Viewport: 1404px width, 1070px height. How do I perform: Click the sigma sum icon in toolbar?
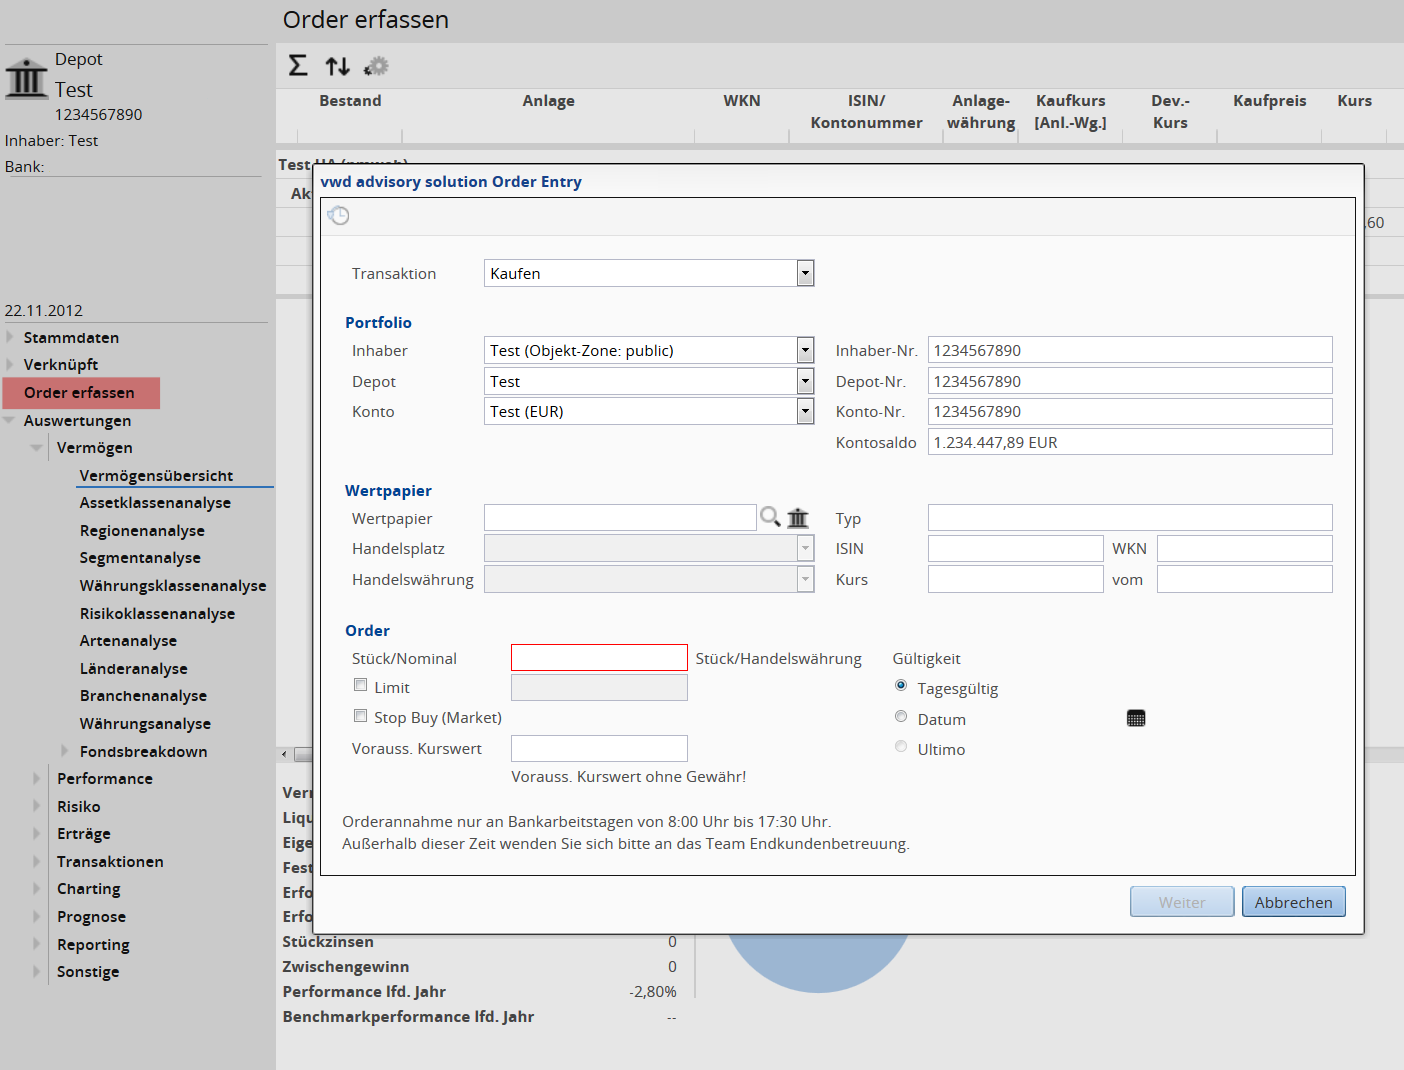tap(298, 66)
